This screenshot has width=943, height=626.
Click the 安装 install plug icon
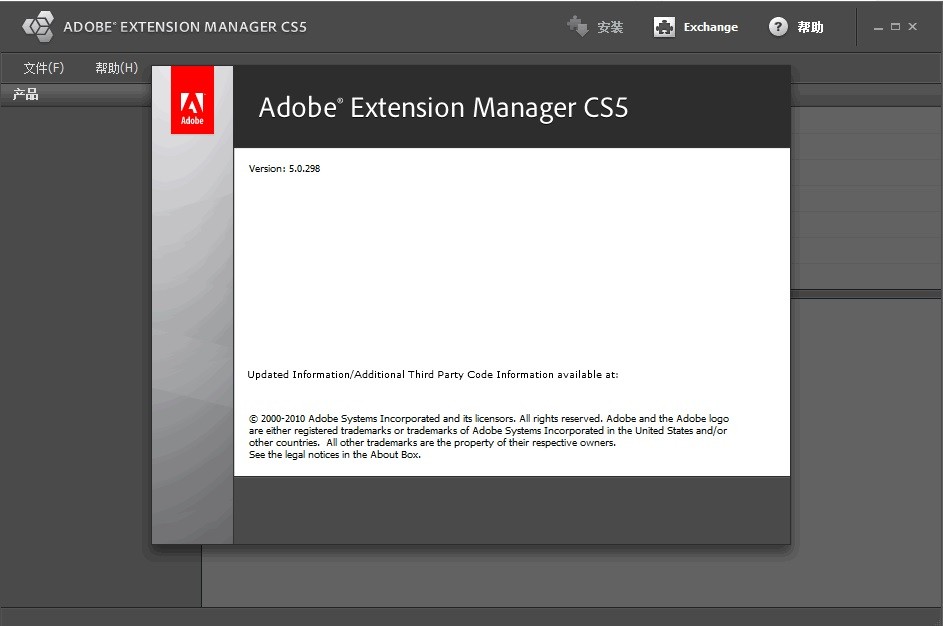(578, 27)
